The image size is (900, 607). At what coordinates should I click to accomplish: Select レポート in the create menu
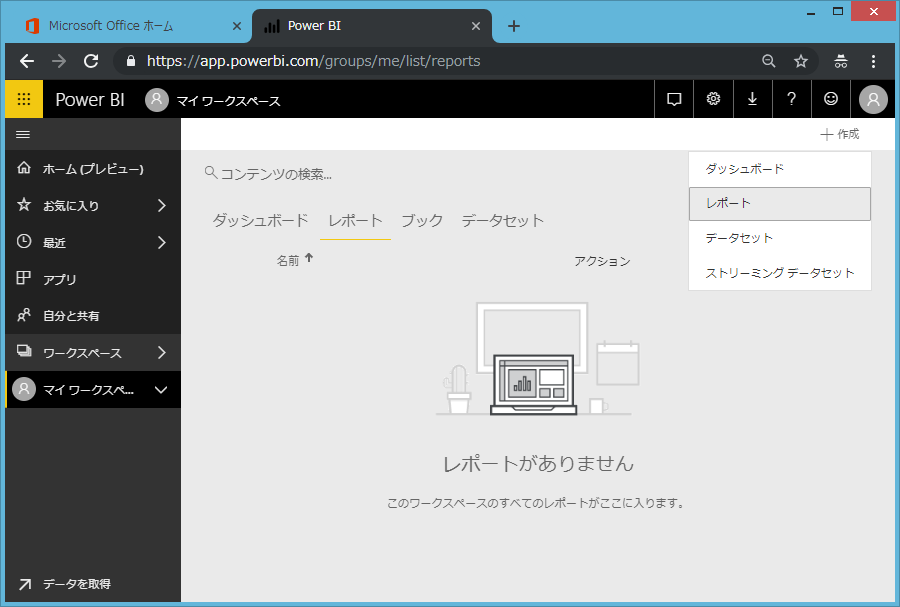[x=779, y=204]
